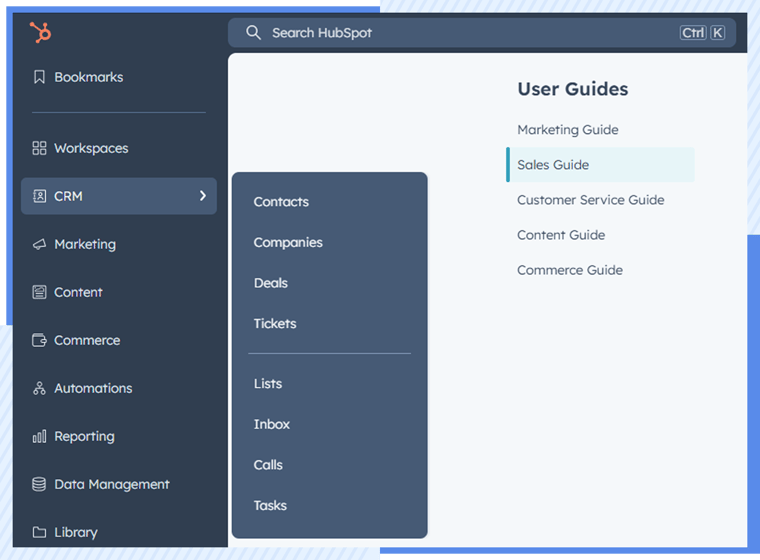
Task: Click the Library folder icon
Action: click(39, 532)
